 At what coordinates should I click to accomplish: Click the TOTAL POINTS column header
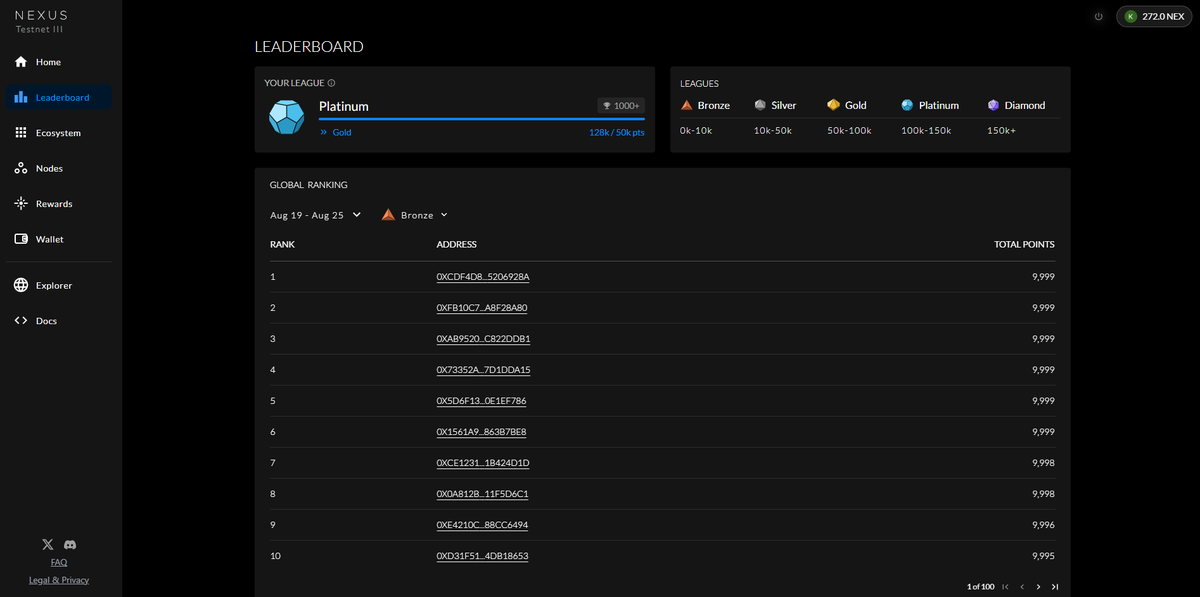point(1024,244)
